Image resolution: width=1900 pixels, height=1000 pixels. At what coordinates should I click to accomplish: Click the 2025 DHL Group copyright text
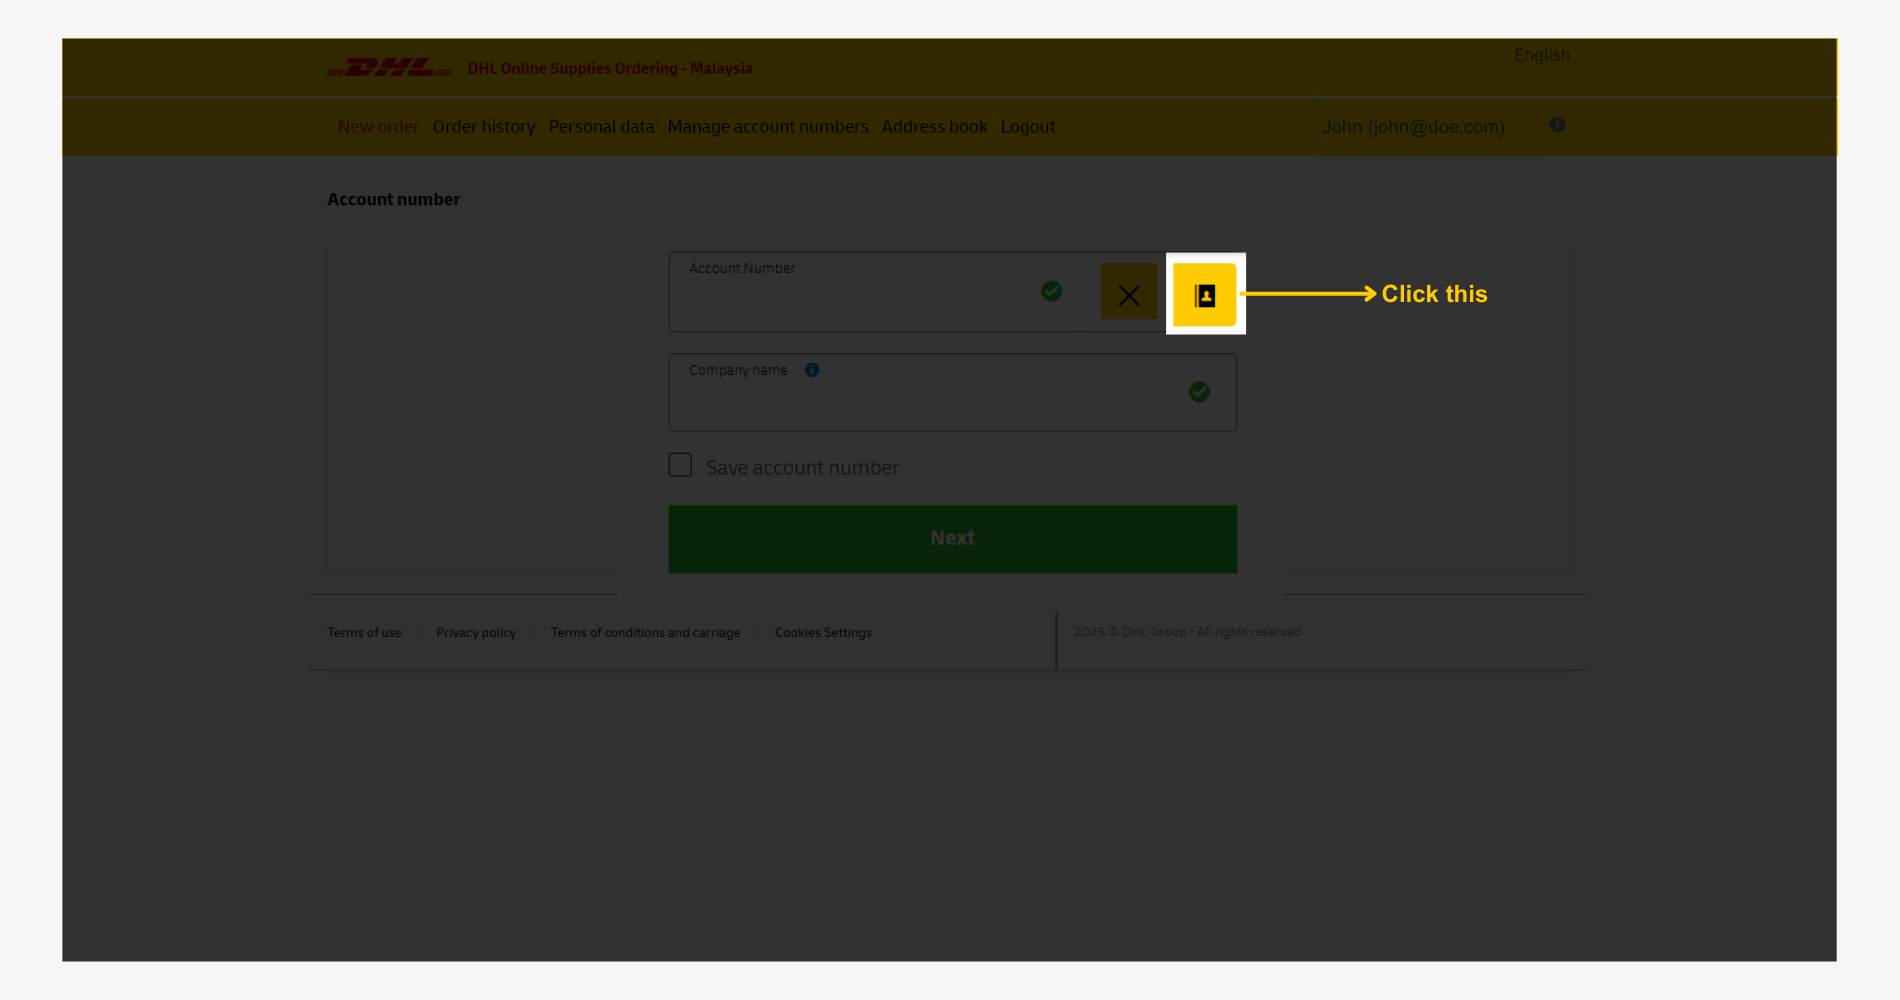coord(1187,632)
